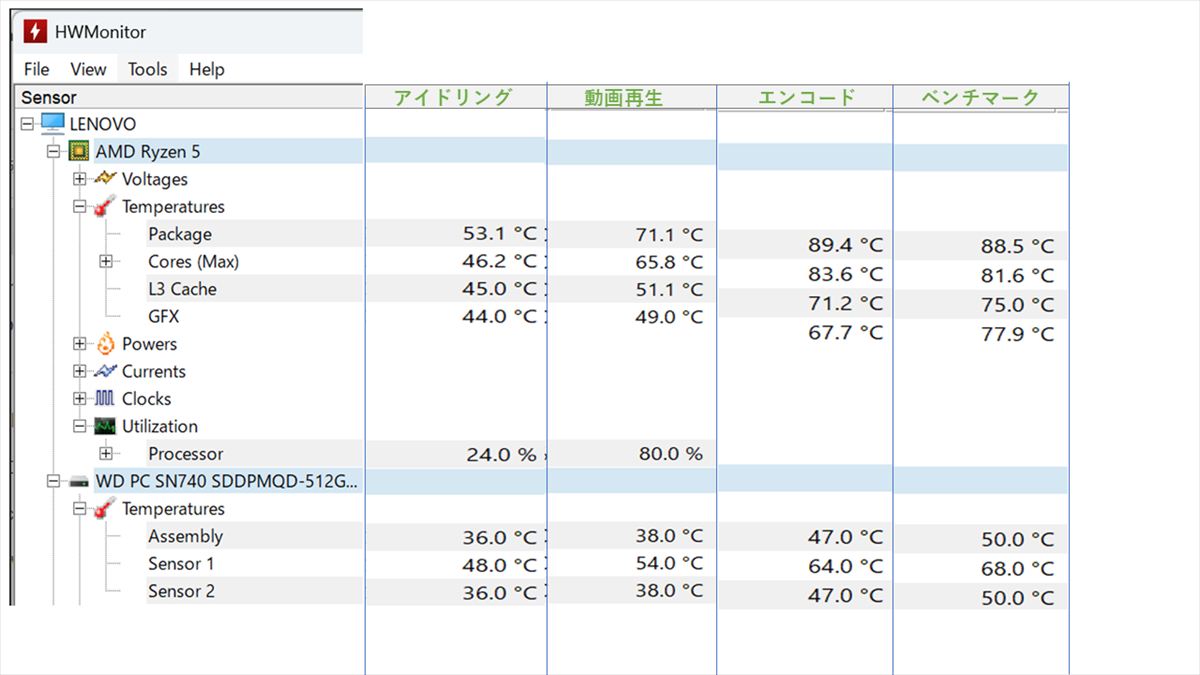
Task: Click the Voltages waveform icon
Action: 105,179
